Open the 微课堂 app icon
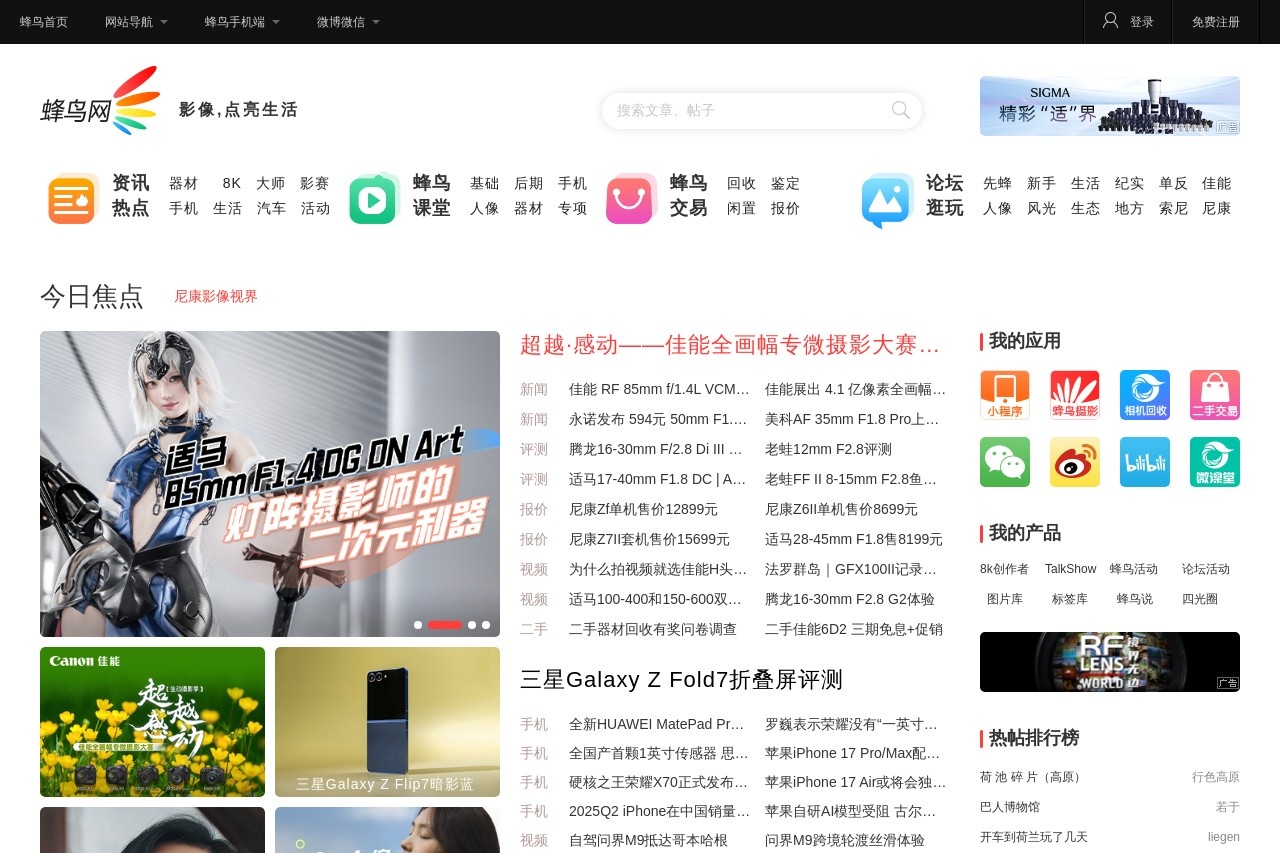1280x853 pixels. 1215,462
